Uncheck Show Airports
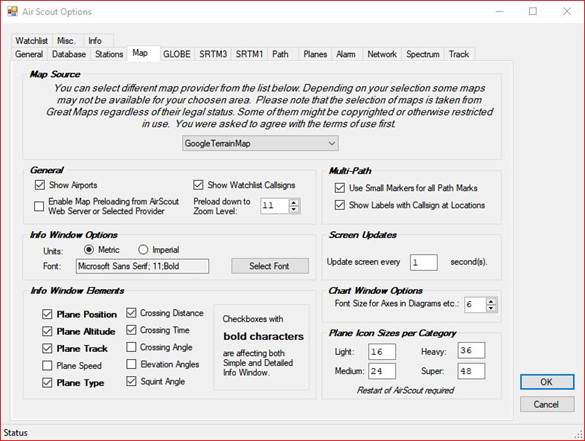585x441 pixels. (40, 185)
